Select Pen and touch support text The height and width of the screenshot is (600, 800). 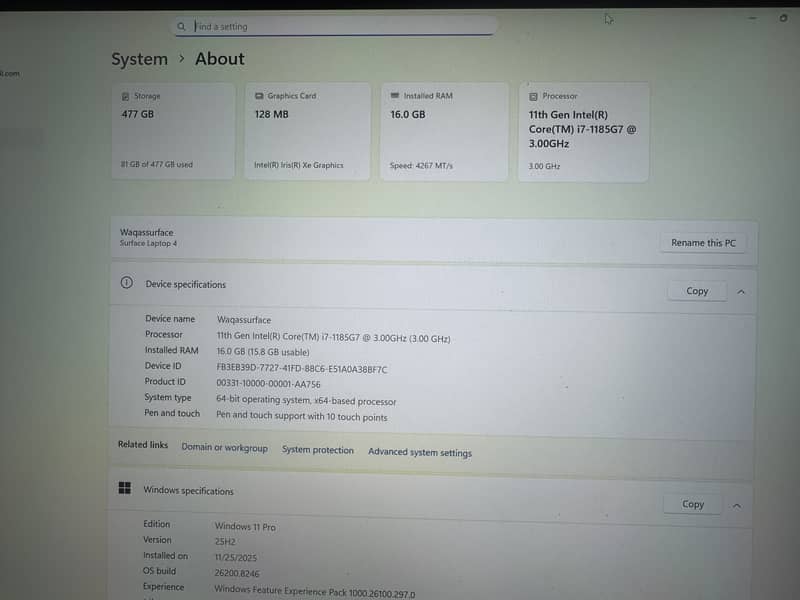pyautogui.click(x=302, y=416)
